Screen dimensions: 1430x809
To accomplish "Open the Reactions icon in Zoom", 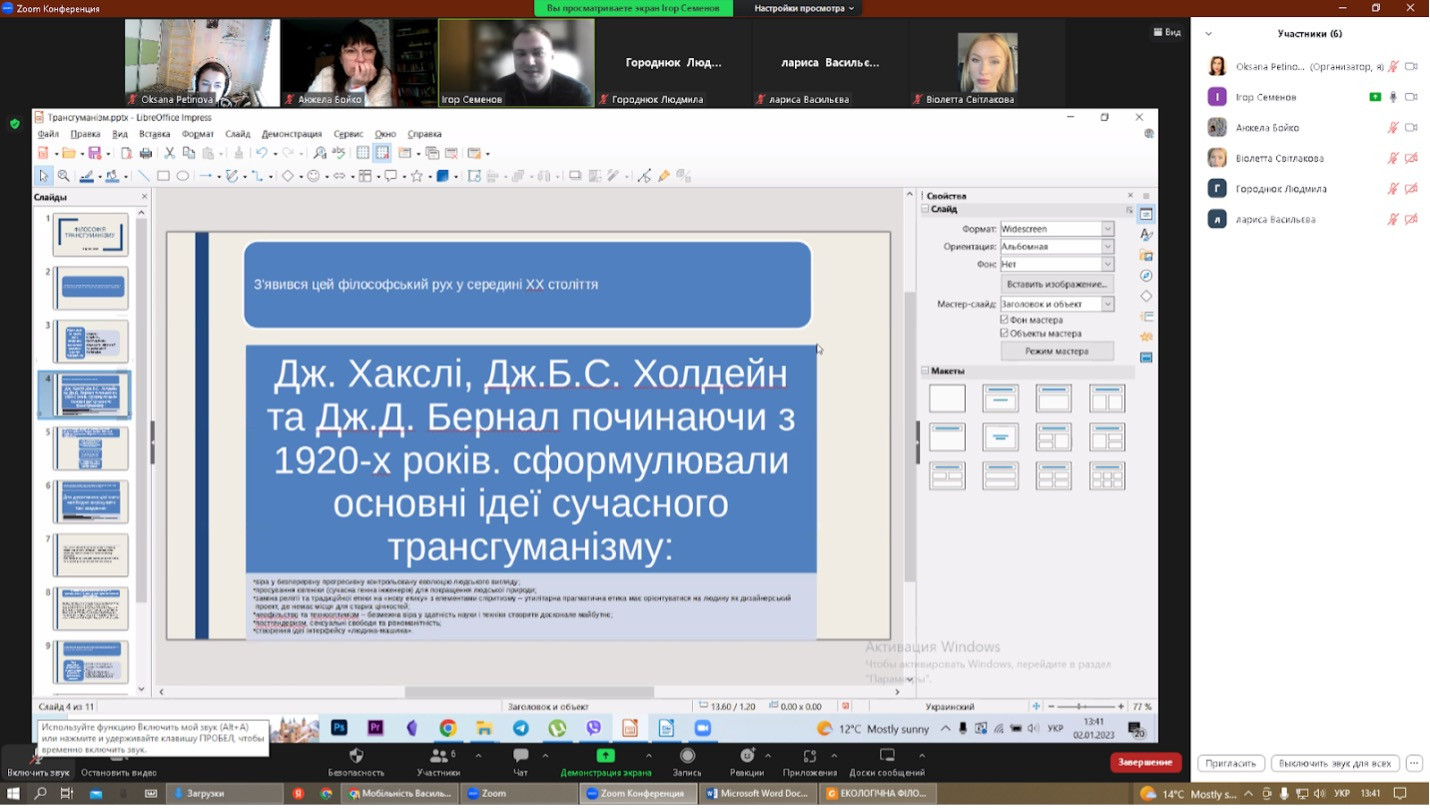I will pos(747,756).
